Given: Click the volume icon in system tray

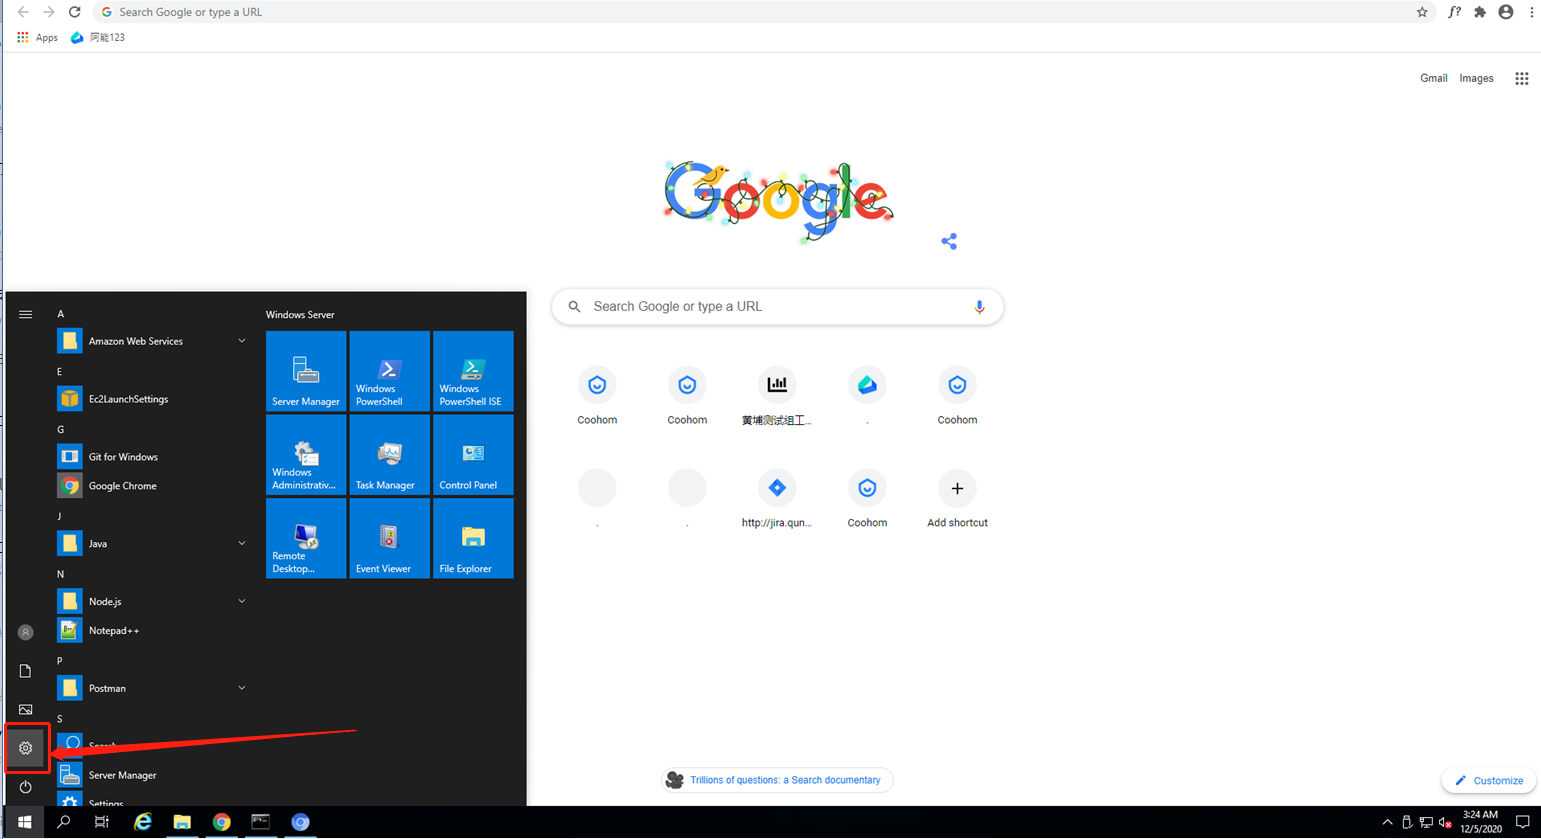Looking at the screenshot, I should 1445,822.
